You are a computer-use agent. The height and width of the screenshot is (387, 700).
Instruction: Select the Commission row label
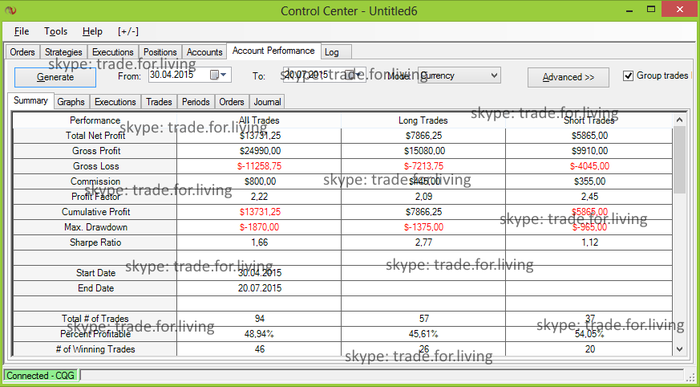pos(96,181)
